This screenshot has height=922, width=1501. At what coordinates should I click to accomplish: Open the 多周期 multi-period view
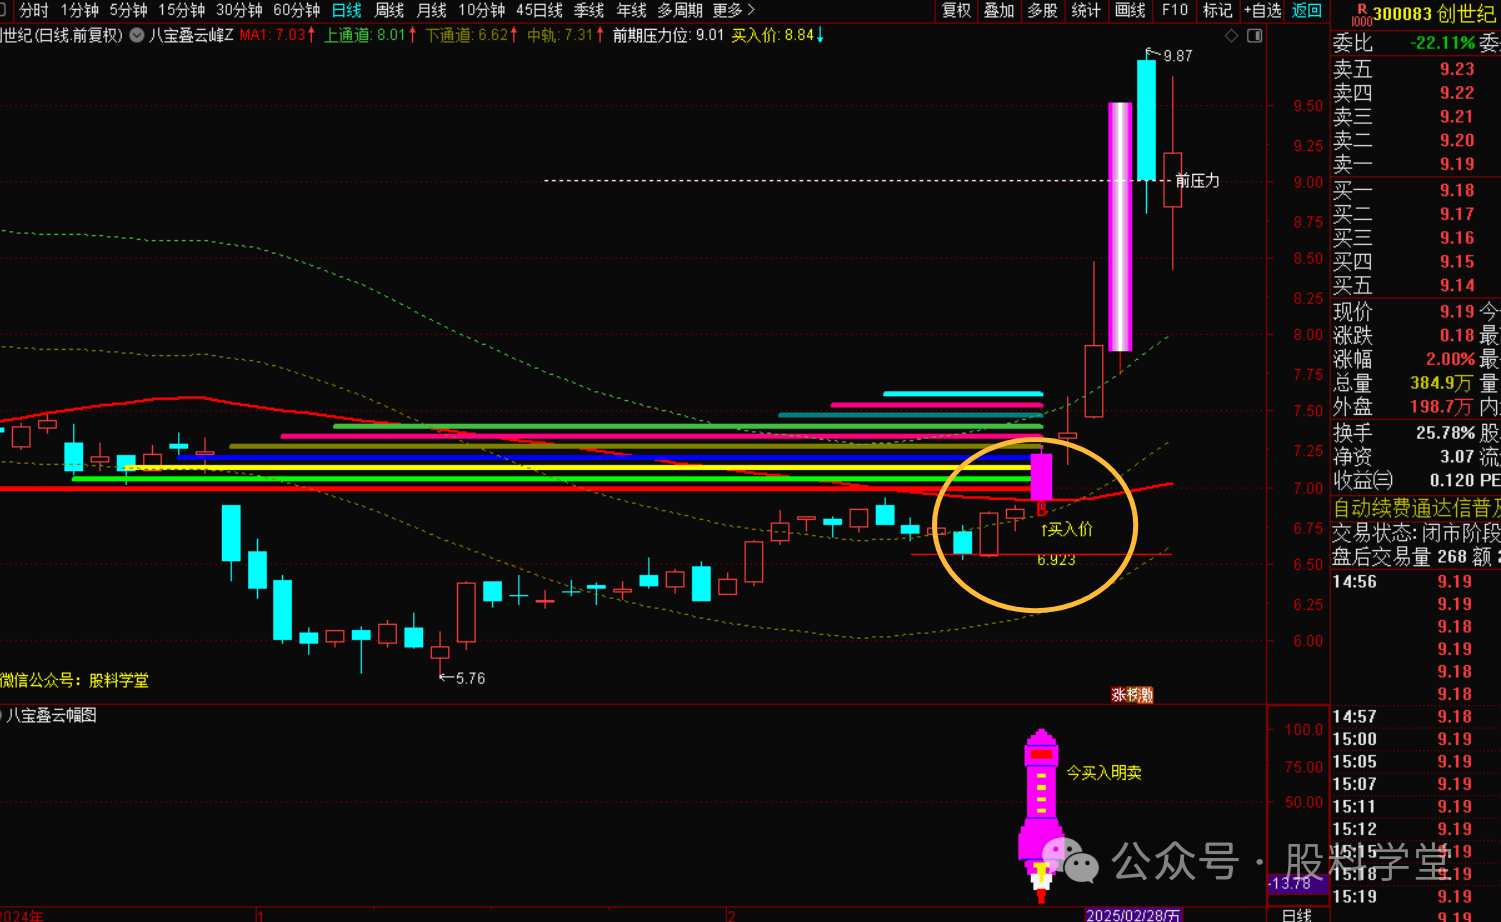(x=680, y=10)
